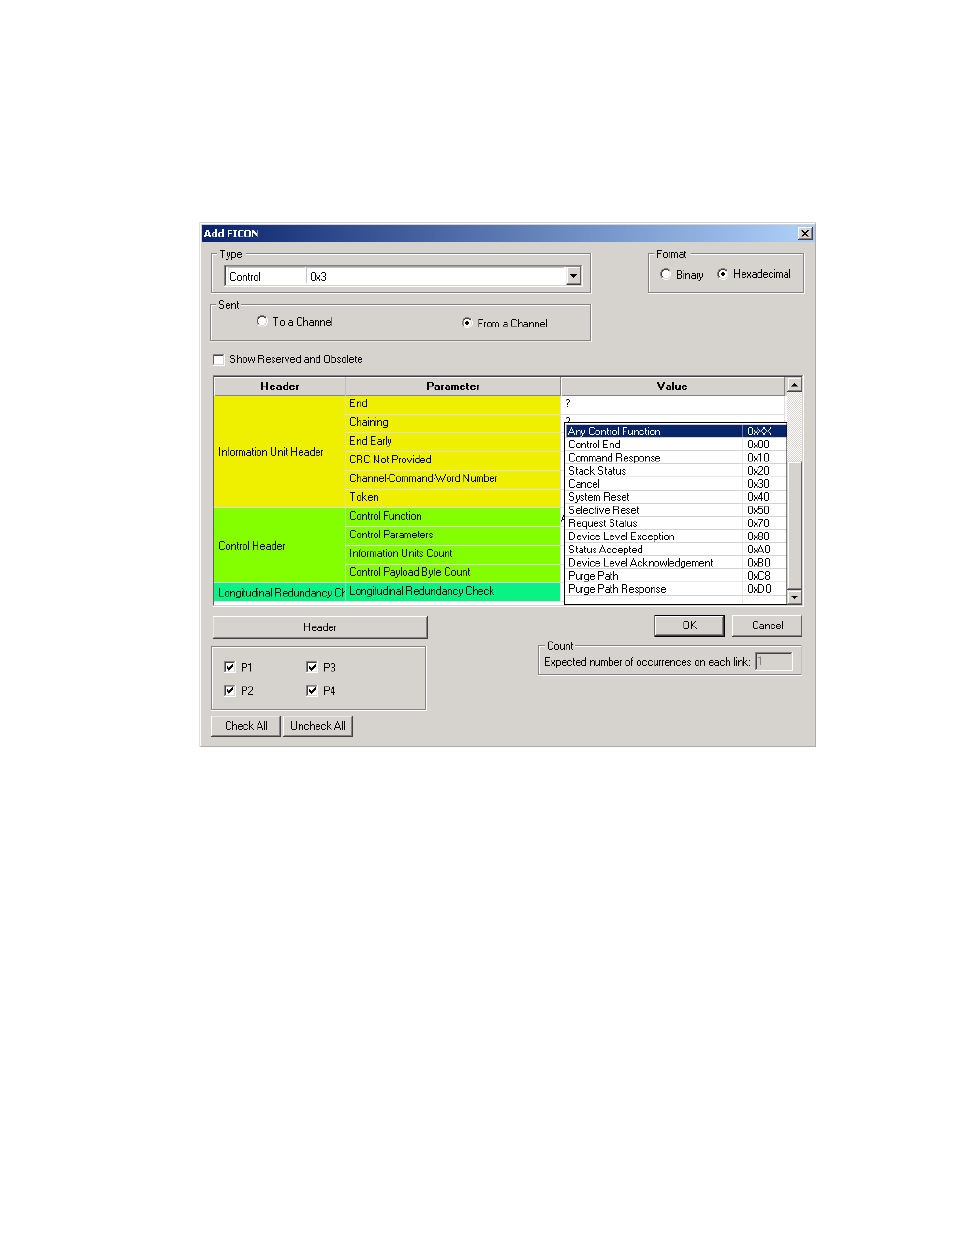Image resolution: width=954 pixels, height=1235 pixels.
Task: Click the End Early parameter row
Action: (x=453, y=441)
